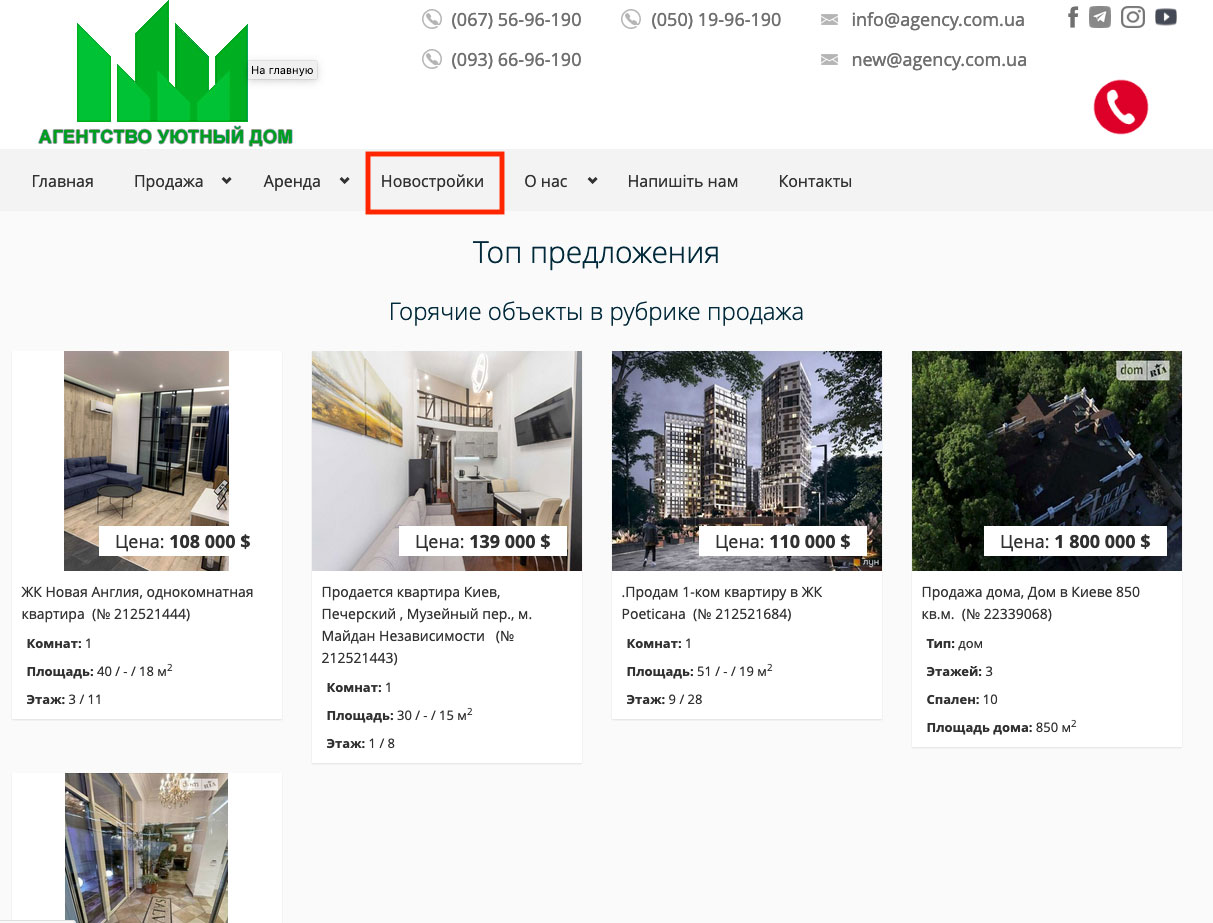Expand the Аренда dropdown arrow
This screenshot has height=923, width=1213.
tap(344, 180)
